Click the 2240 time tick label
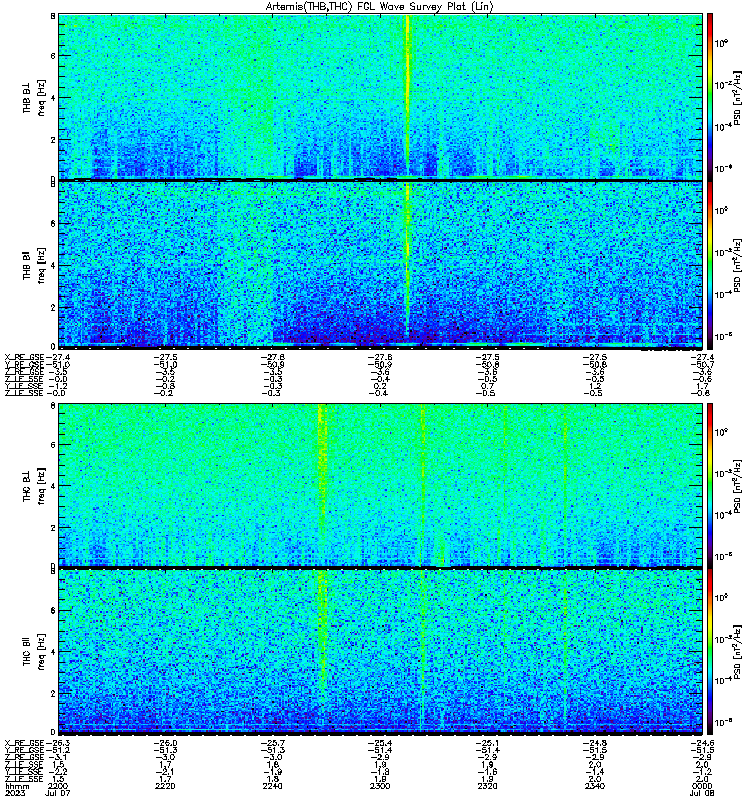The height and width of the screenshot is (800, 750). coord(272,786)
